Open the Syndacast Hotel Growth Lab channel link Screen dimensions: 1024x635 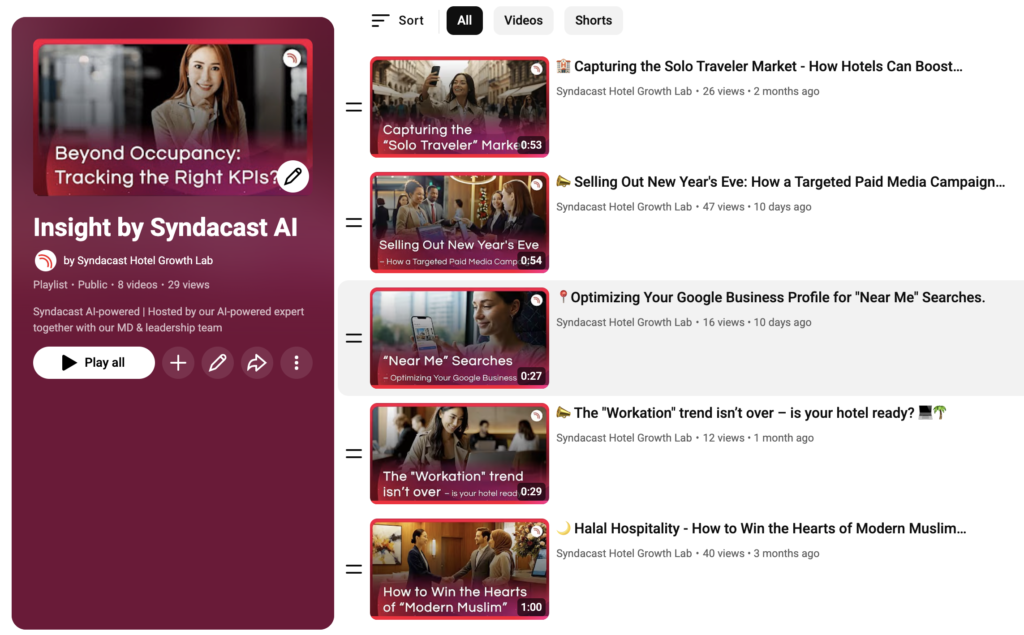coord(138,260)
